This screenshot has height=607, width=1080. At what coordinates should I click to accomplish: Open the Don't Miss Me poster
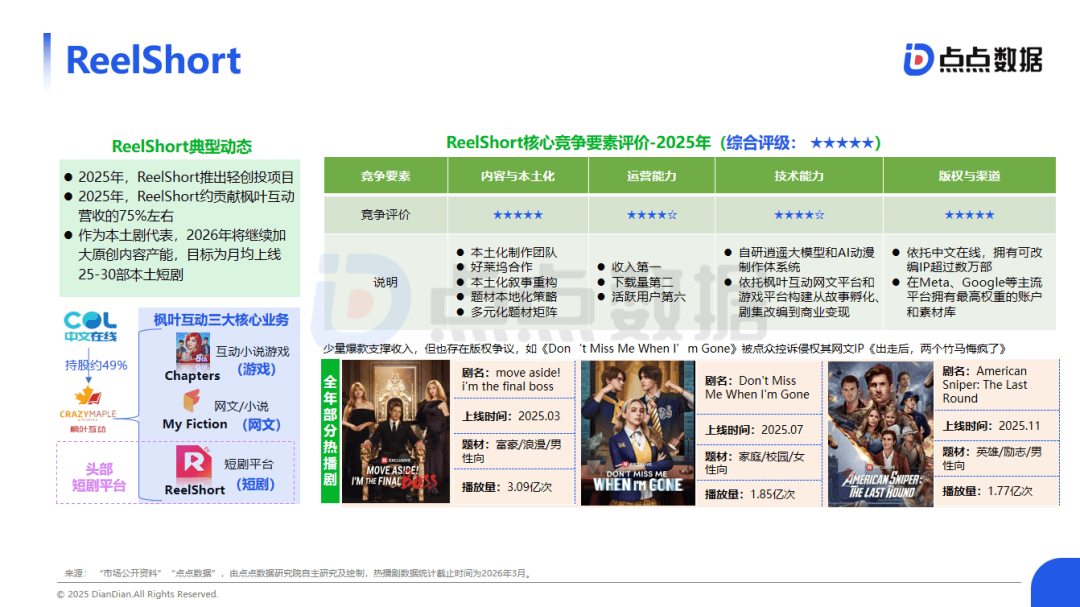tap(640, 431)
